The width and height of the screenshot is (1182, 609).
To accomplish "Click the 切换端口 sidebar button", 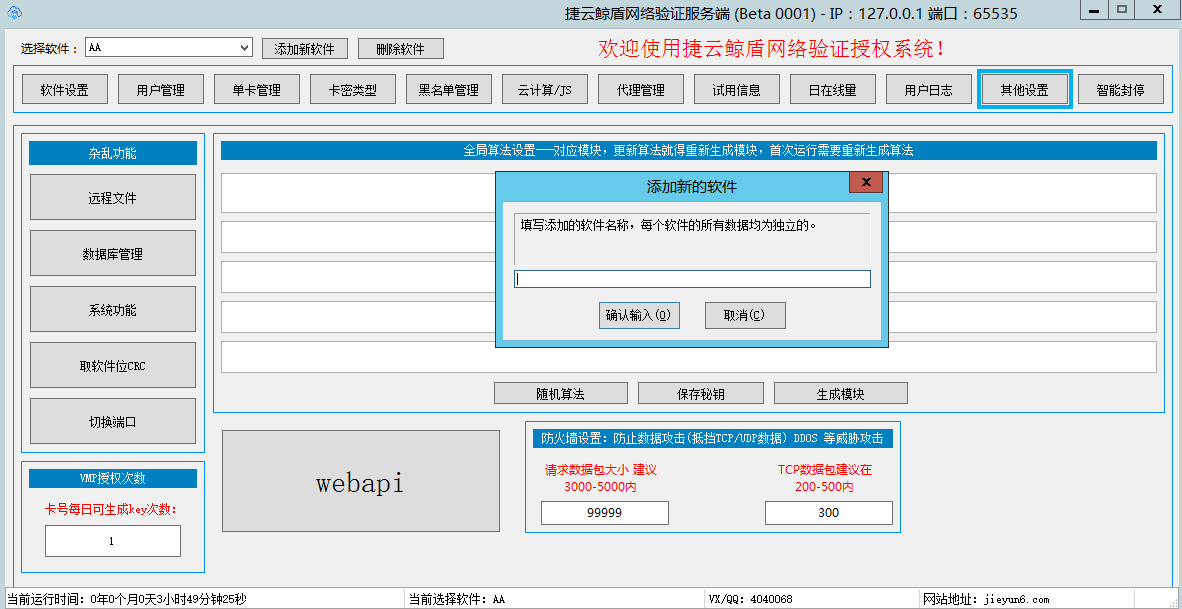I will coord(112,421).
